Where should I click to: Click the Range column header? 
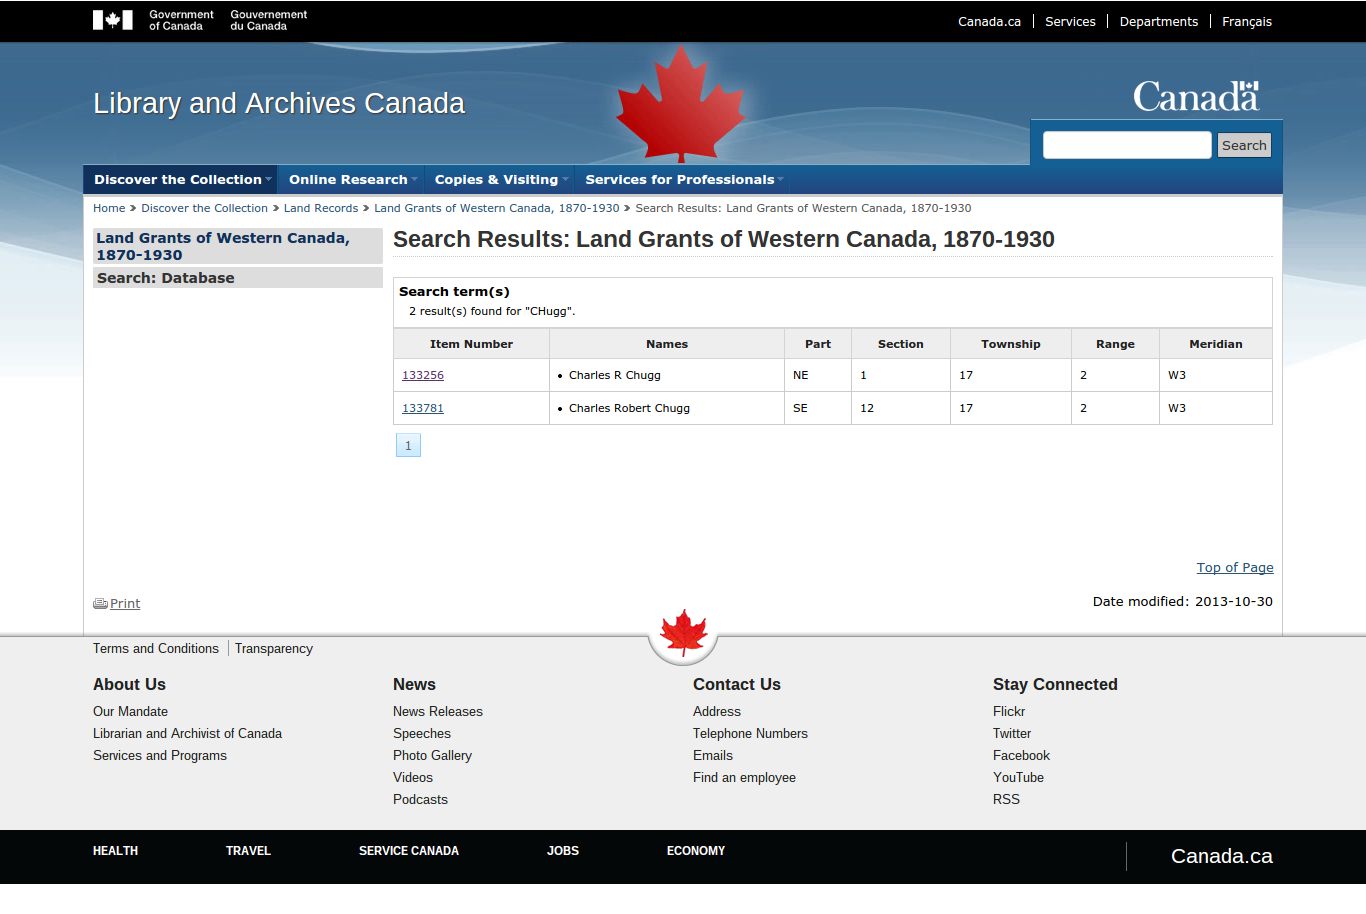(1115, 344)
